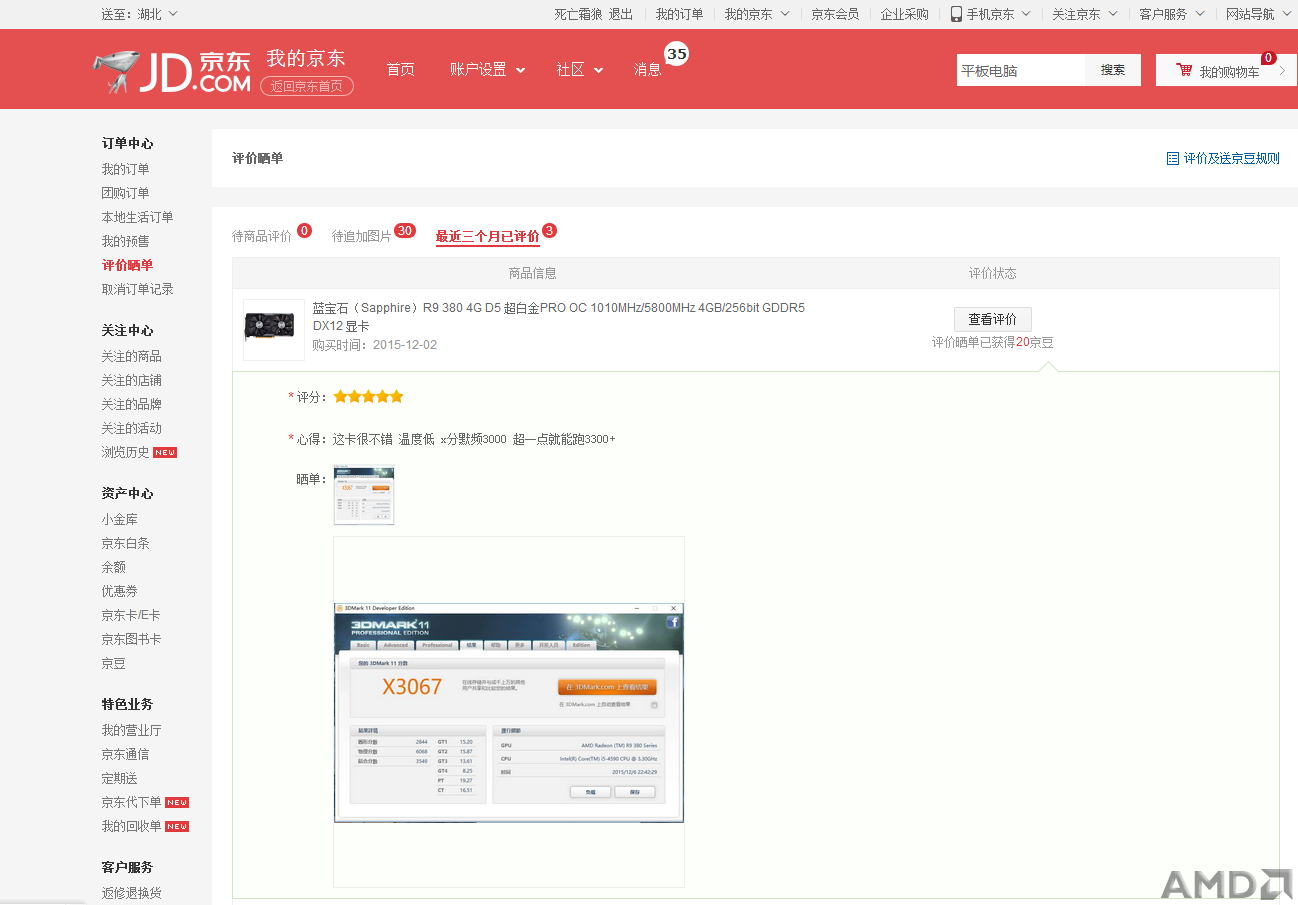The image size is (1298, 905).
Task: Open 京东图书卡 in the sidebar
Action: 131,639
